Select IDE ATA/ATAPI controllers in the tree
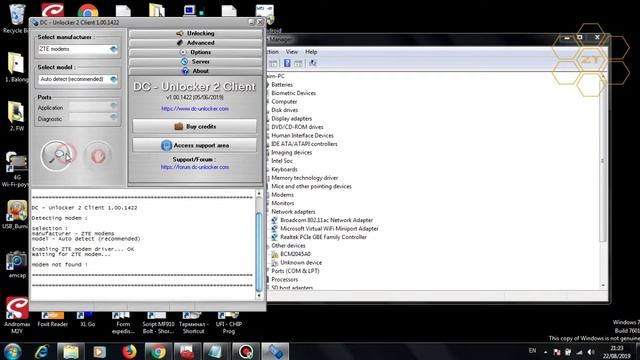Image resolution: width=640 pixels, height=360 pixels. pos(304,144)
